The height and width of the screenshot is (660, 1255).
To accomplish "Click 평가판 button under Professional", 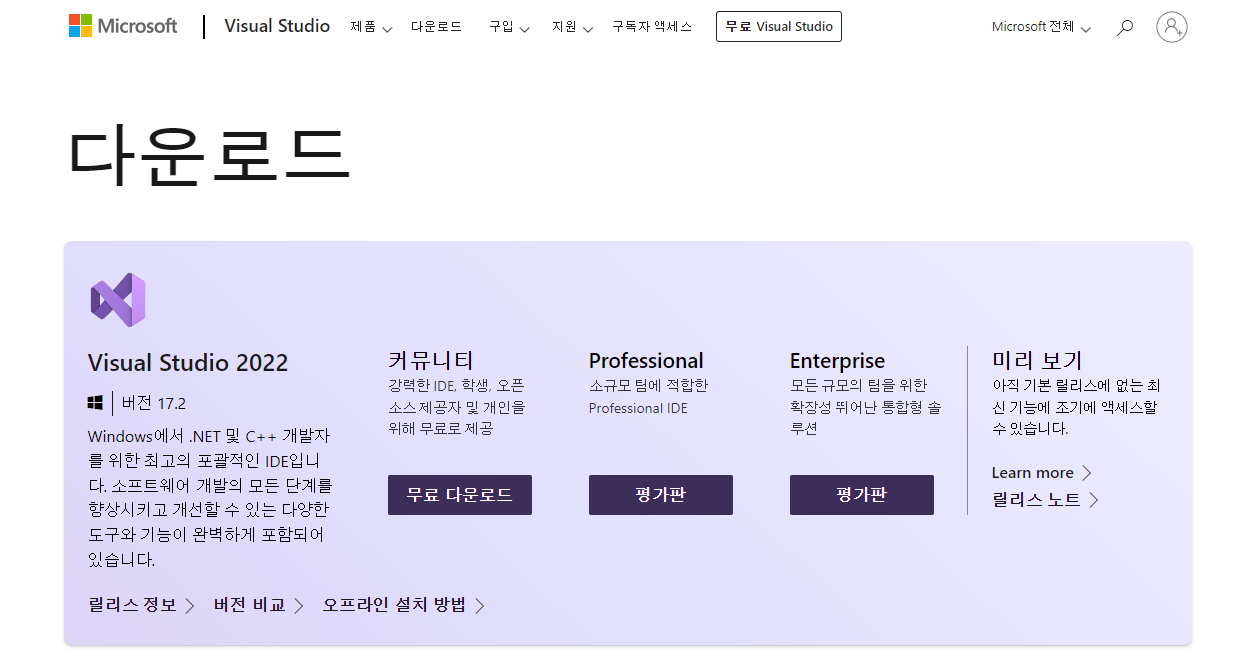I will (661, 495).
